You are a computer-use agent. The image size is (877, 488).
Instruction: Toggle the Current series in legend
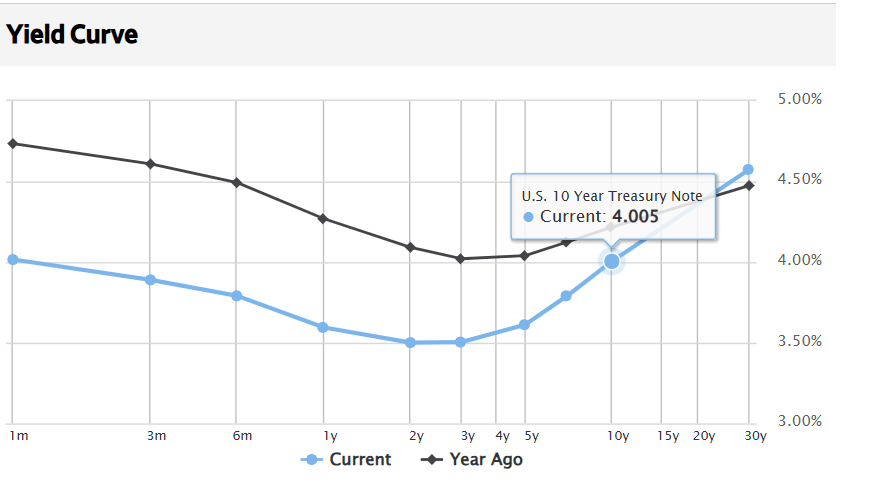point(346,460)
